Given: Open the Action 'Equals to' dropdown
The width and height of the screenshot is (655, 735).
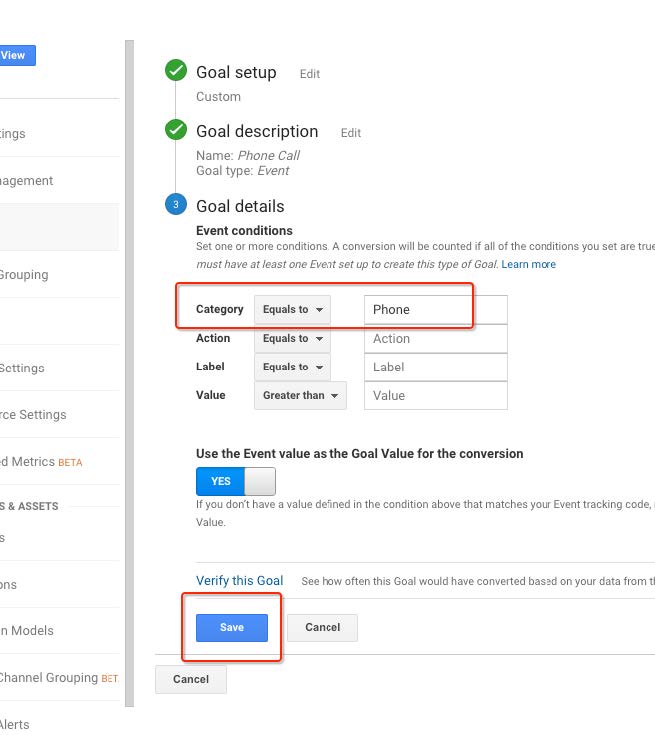Looking at the screenshot, I should coord(292,339).
